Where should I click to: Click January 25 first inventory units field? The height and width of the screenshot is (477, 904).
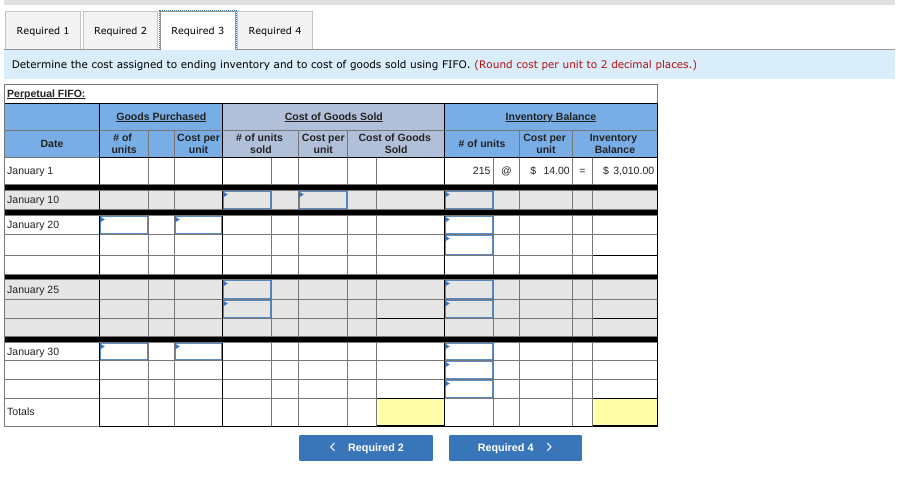(469, 290)
